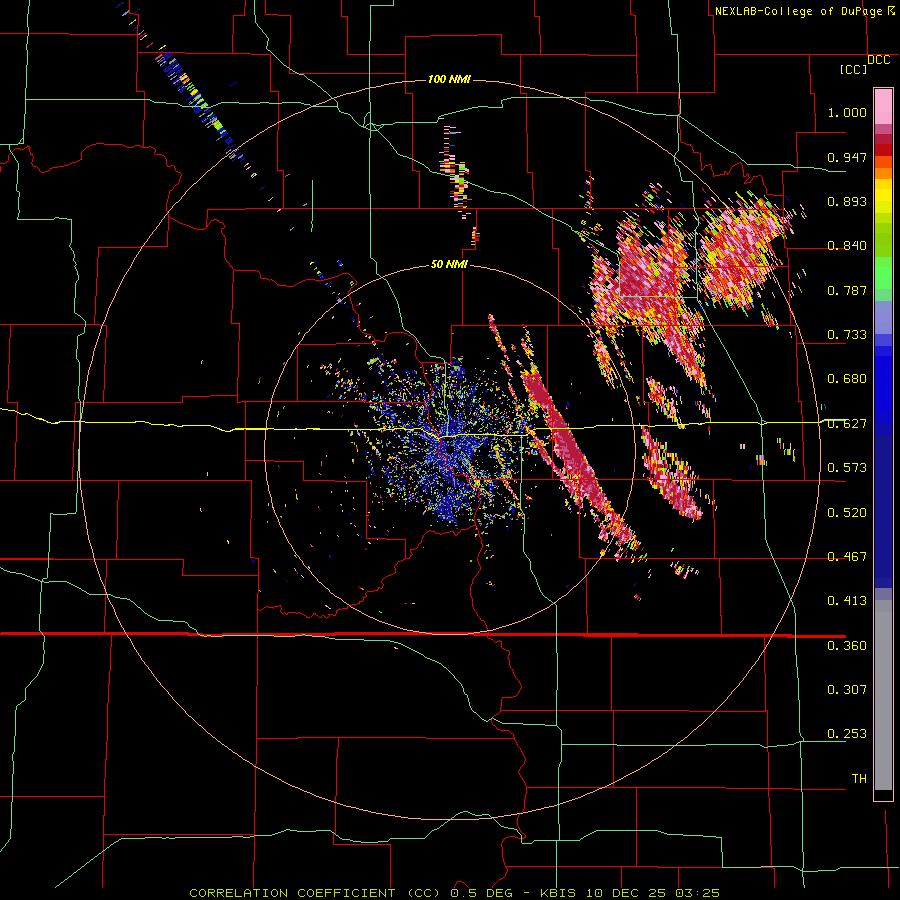Click the 0.787 value on the color scale
This screenshot has height=900, width=900.
(x=847, y=290)
